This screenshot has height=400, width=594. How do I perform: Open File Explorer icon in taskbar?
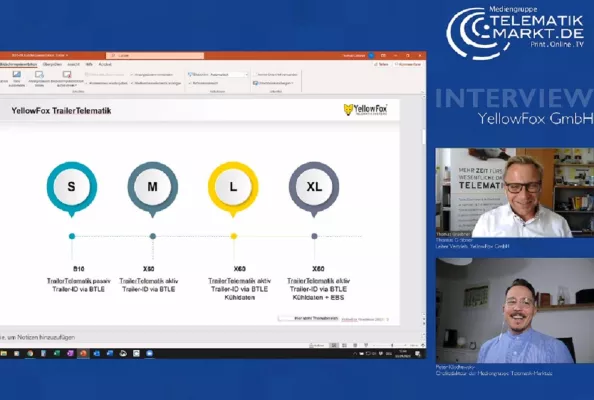point(4,353)
